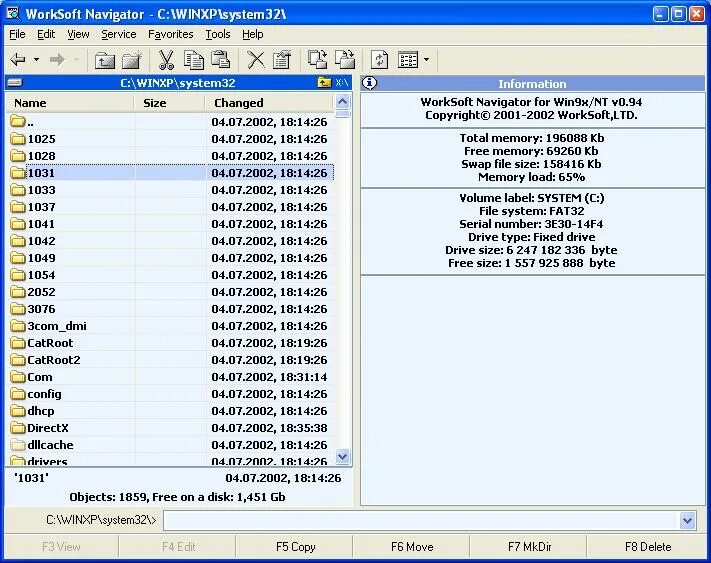This screenshot has height=563, width=711.
Task: Open the Edit menu
Action: tap(46, 34)
